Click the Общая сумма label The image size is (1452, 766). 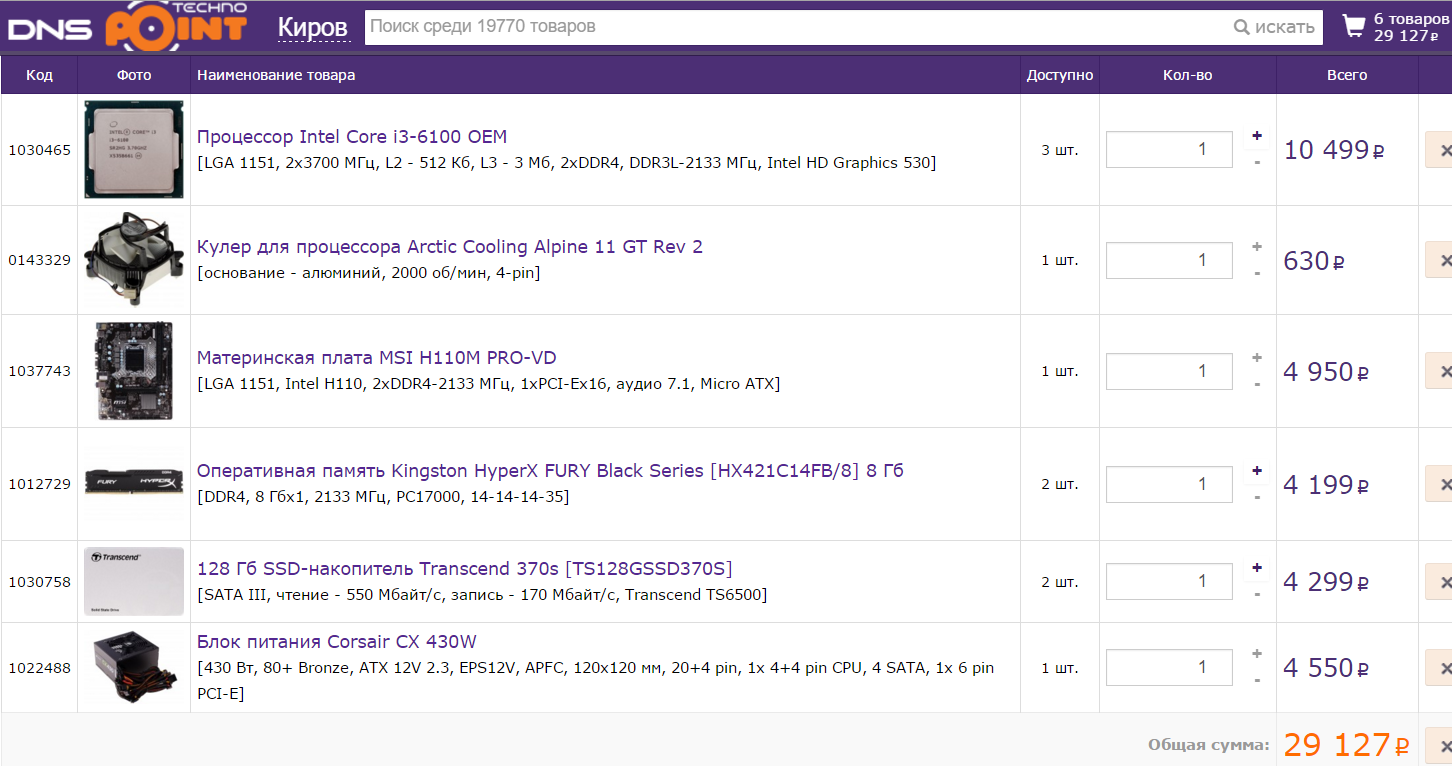pos(1209,745)
